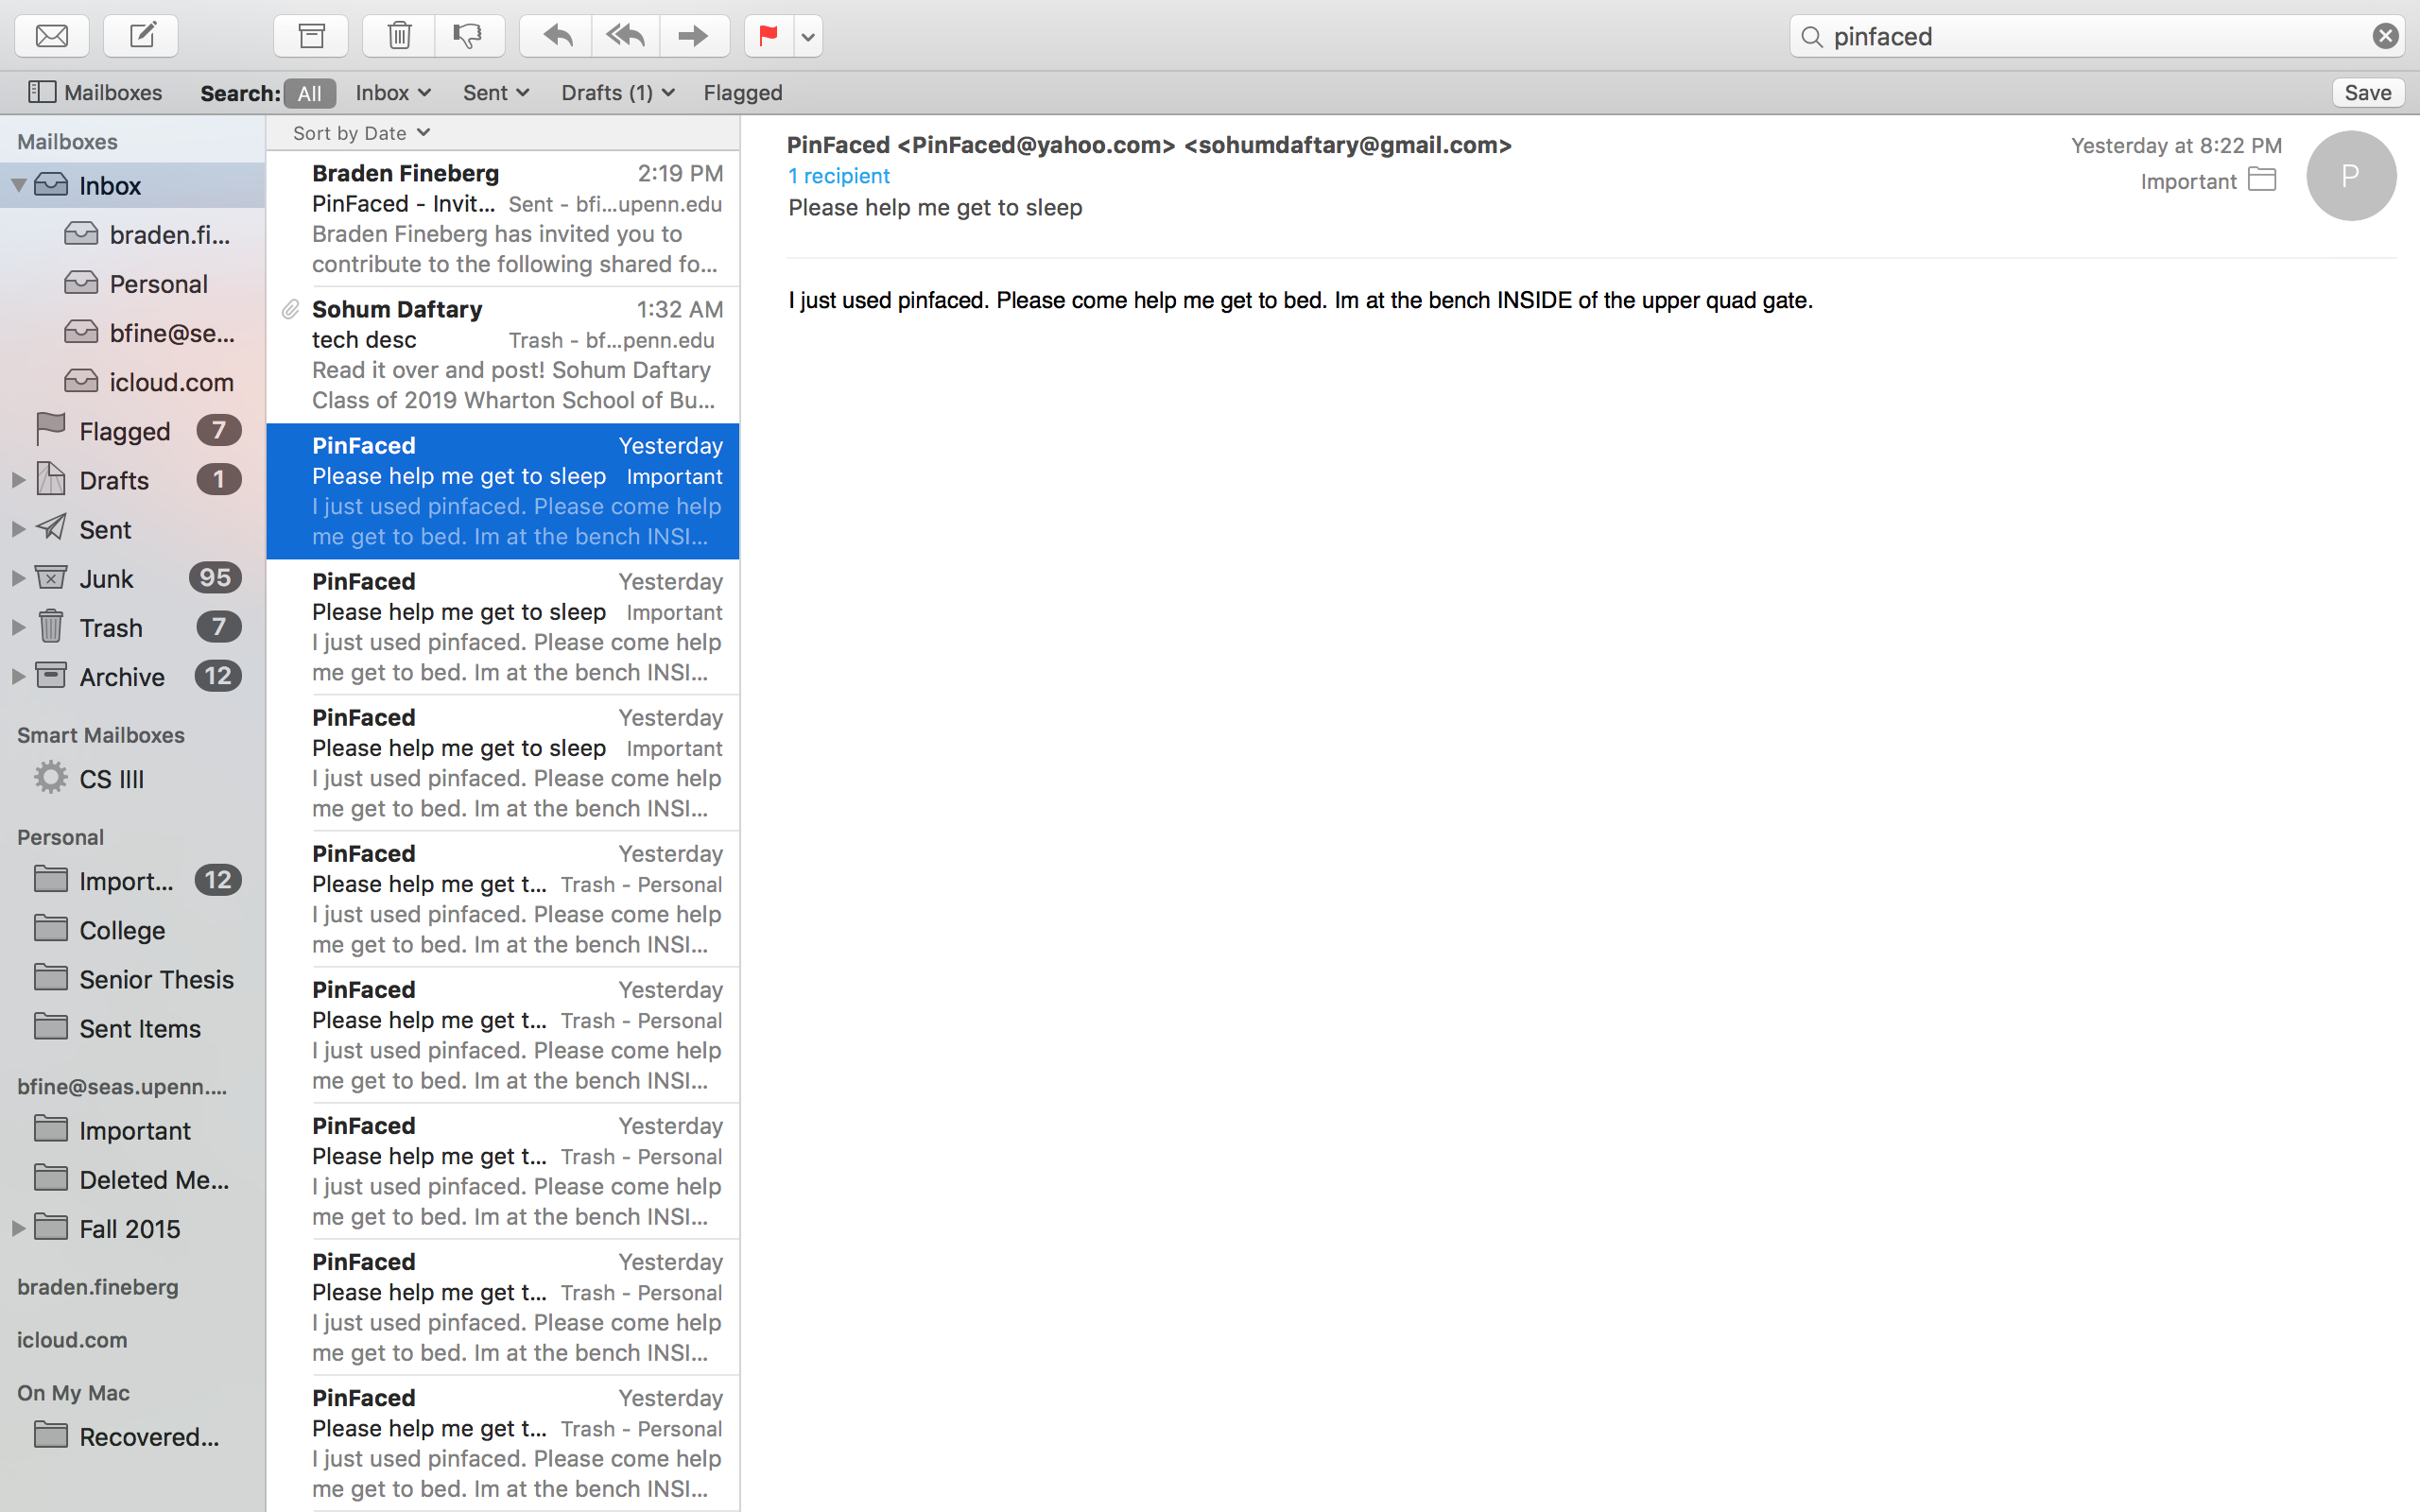Flag the message with red flag
2420x1512 pixels.
pyautogui.click(x=768, y=37)
